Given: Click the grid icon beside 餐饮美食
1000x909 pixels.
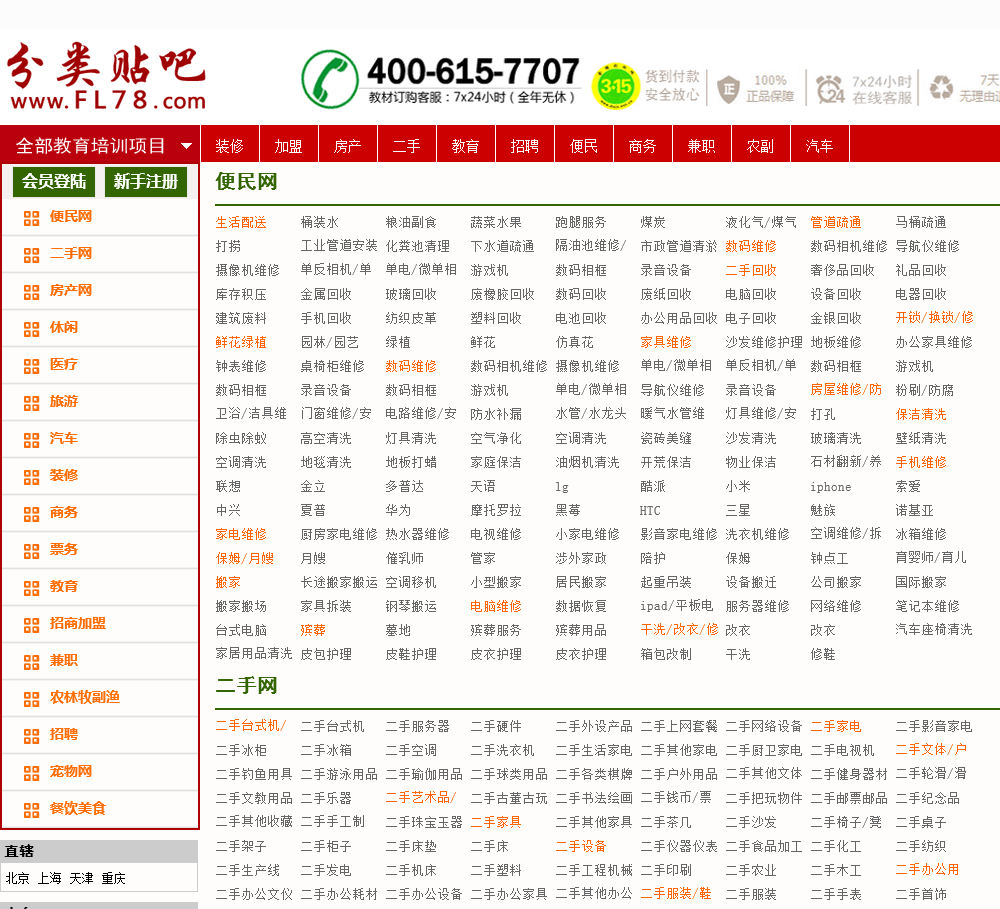Looking at the screenshot, I should (x=31, y=810).
